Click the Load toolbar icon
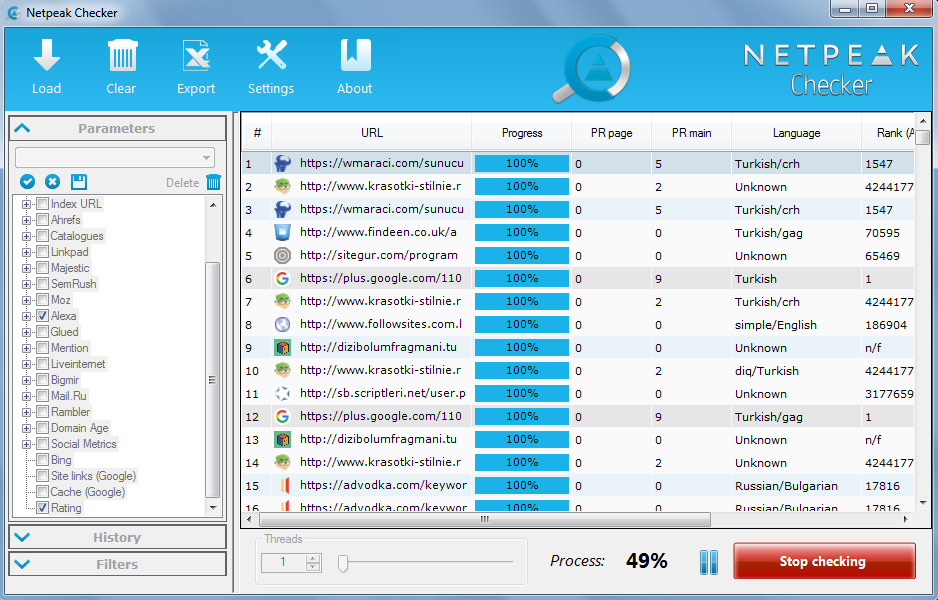 tap(47, 56)
